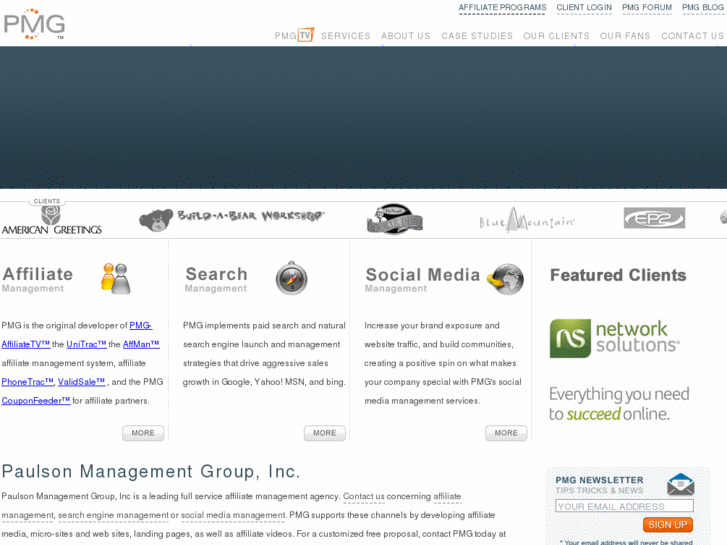Viewport: 727px width, 545px height.
Task: Follow the ValidSale link
Action: click(x=81, y=382)
